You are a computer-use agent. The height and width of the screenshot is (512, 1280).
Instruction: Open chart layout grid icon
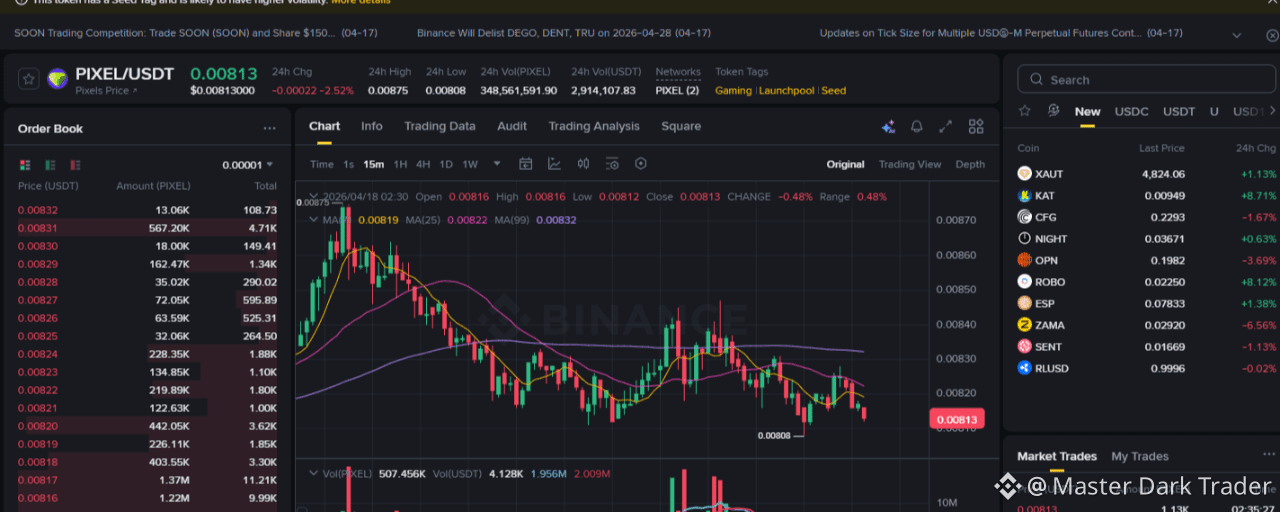pyautogui.click(x=976, y=127)
